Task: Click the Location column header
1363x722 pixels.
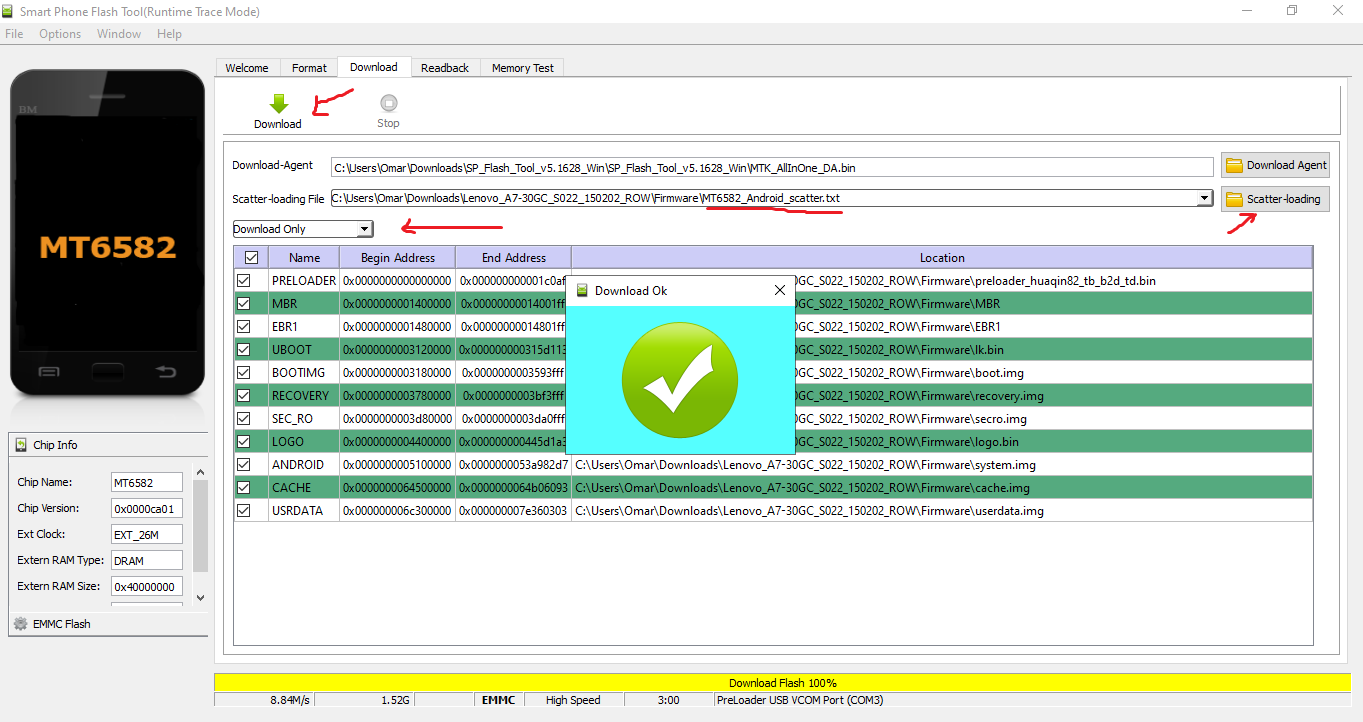Action: click(x=942, y=258)
